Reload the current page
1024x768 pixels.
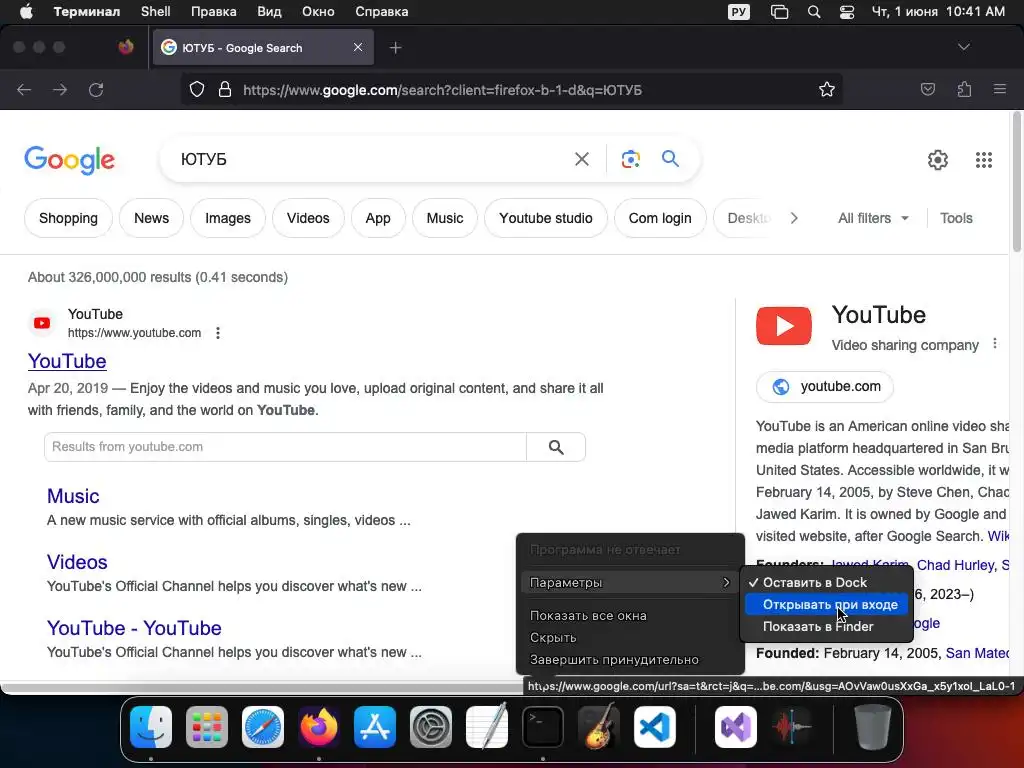[x=96, y=89]
